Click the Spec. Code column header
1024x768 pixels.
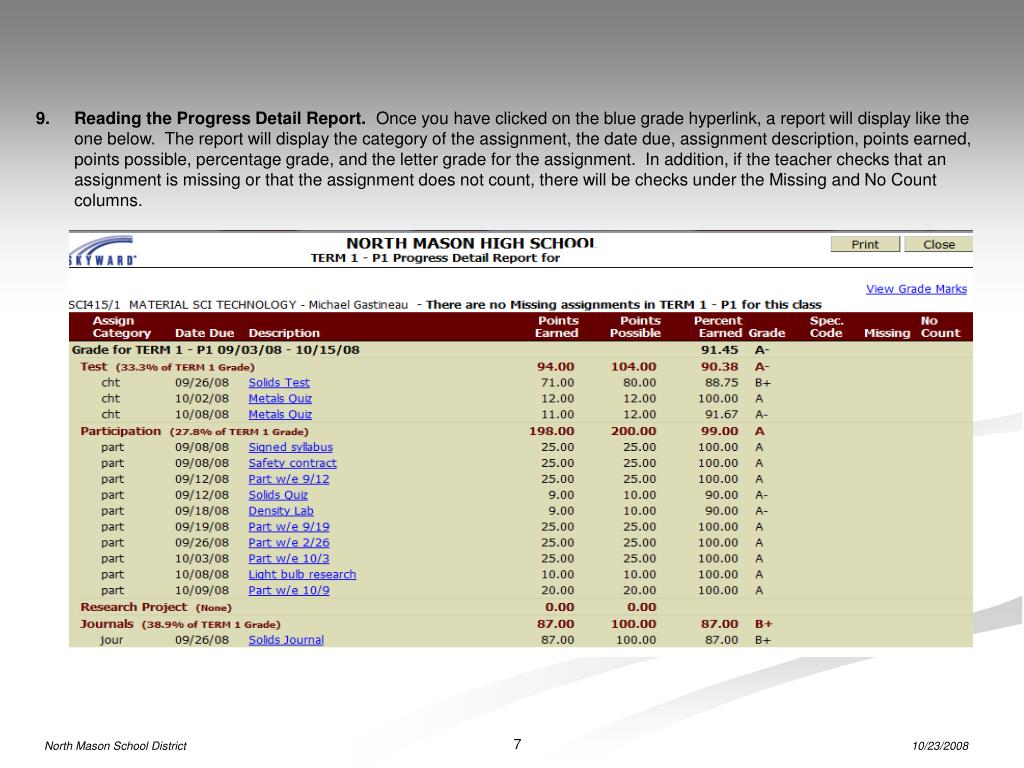(x=826, y=327)
